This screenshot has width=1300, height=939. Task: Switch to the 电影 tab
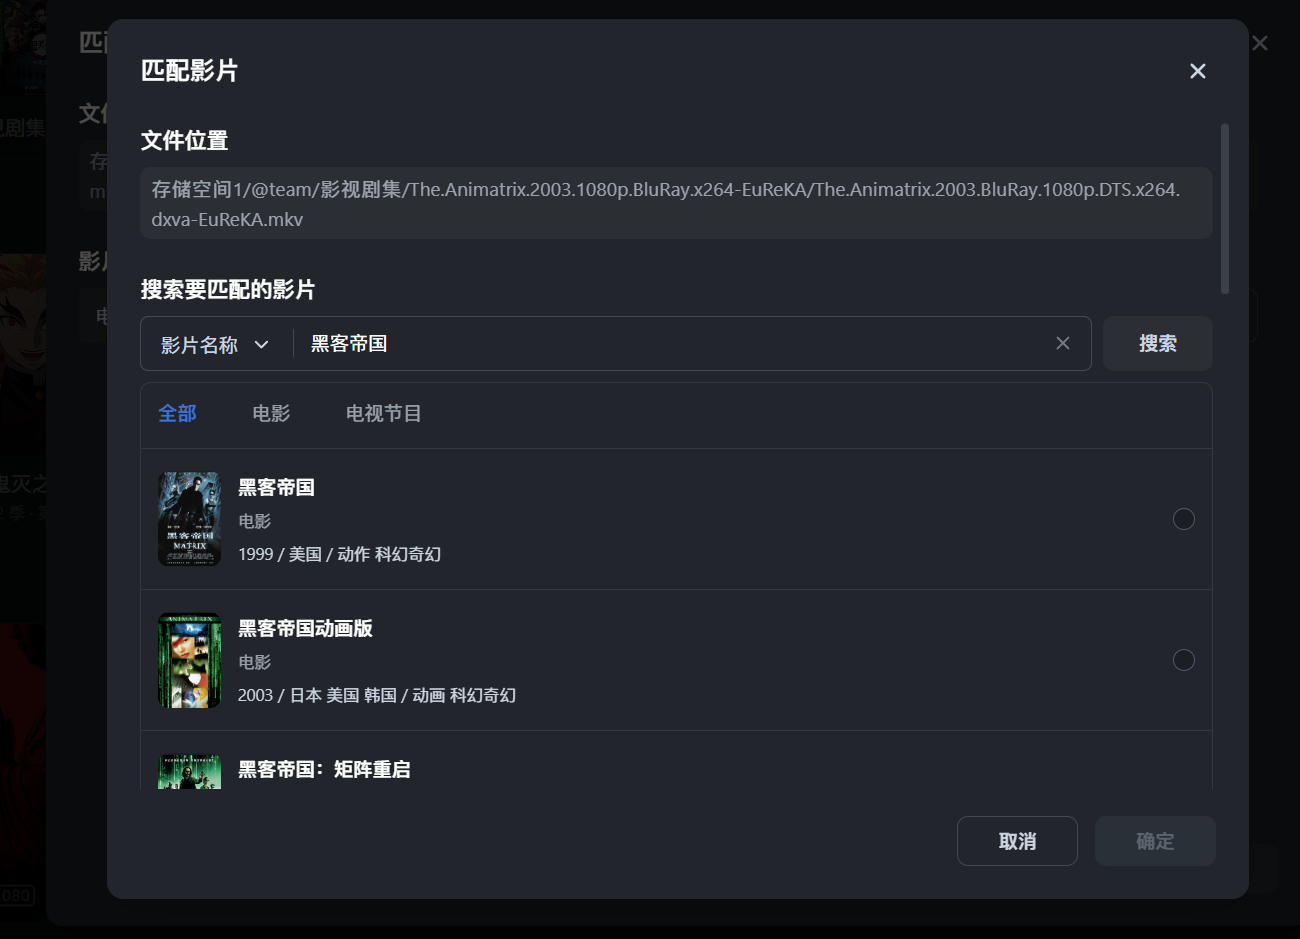(271, 413)
